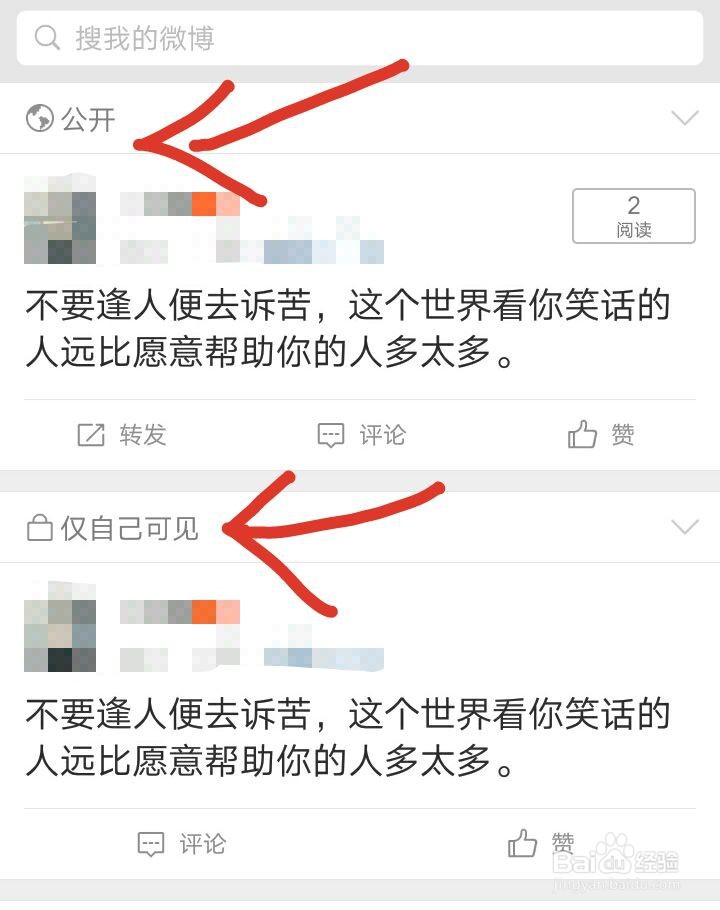Click comment bubble icon on private post
The image size is (720, 910).
click(x=151, y=844)
